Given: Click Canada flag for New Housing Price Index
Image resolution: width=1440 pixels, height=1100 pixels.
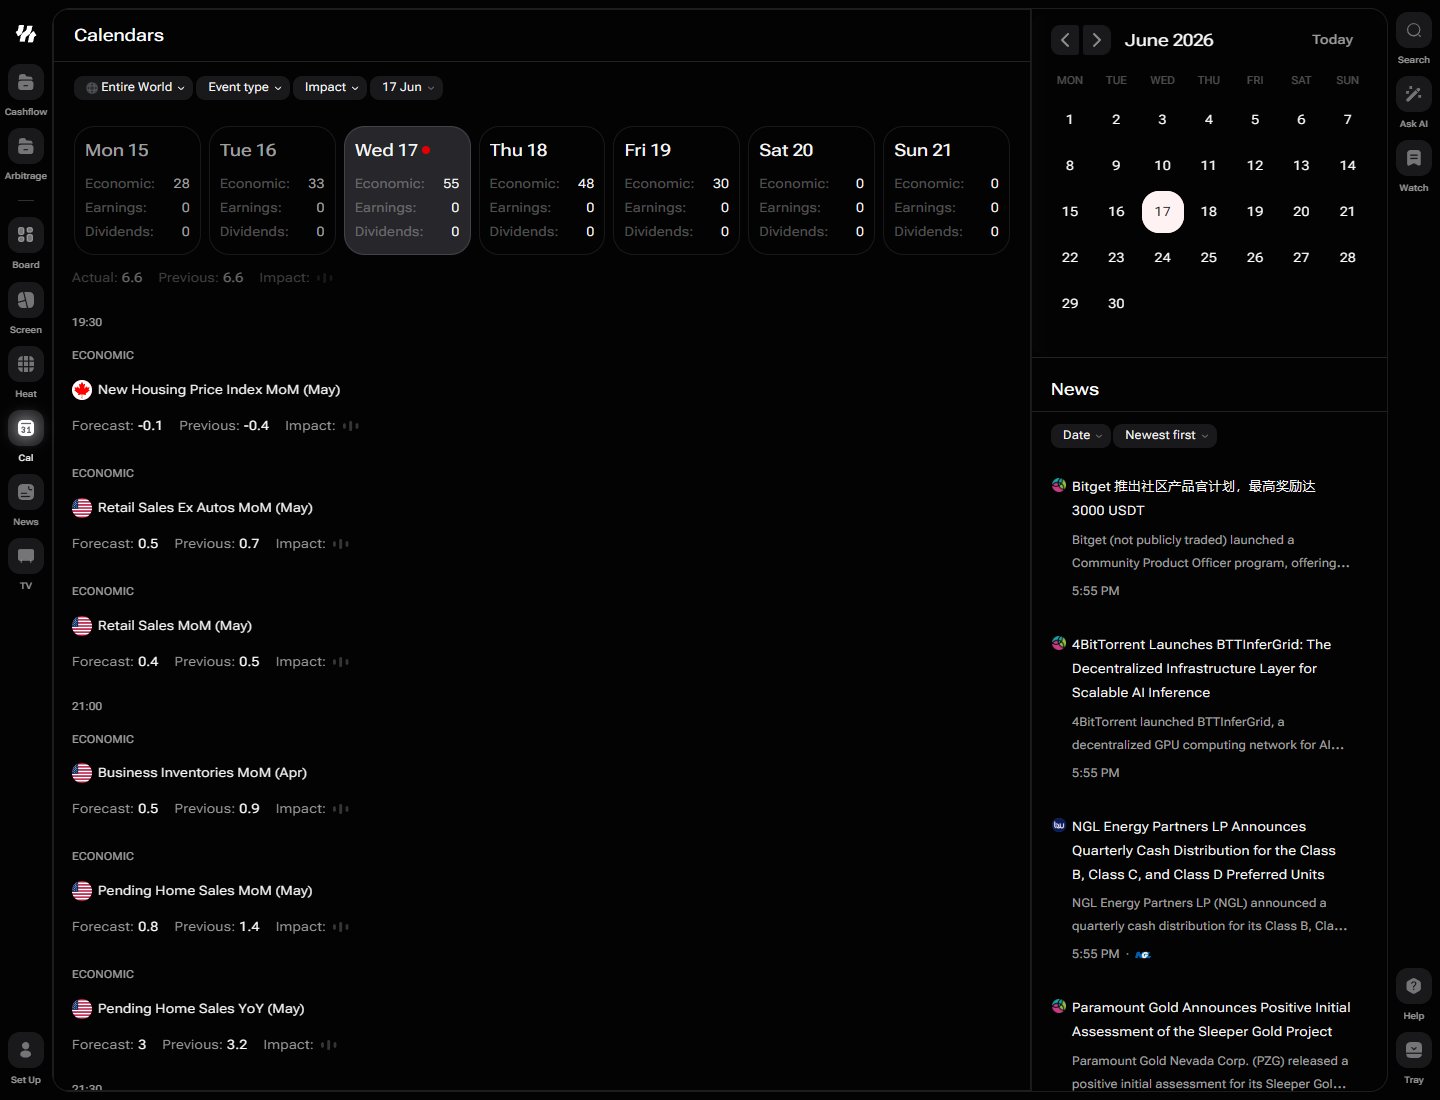Looking at the screenshot, I should [x=82, y=390].
